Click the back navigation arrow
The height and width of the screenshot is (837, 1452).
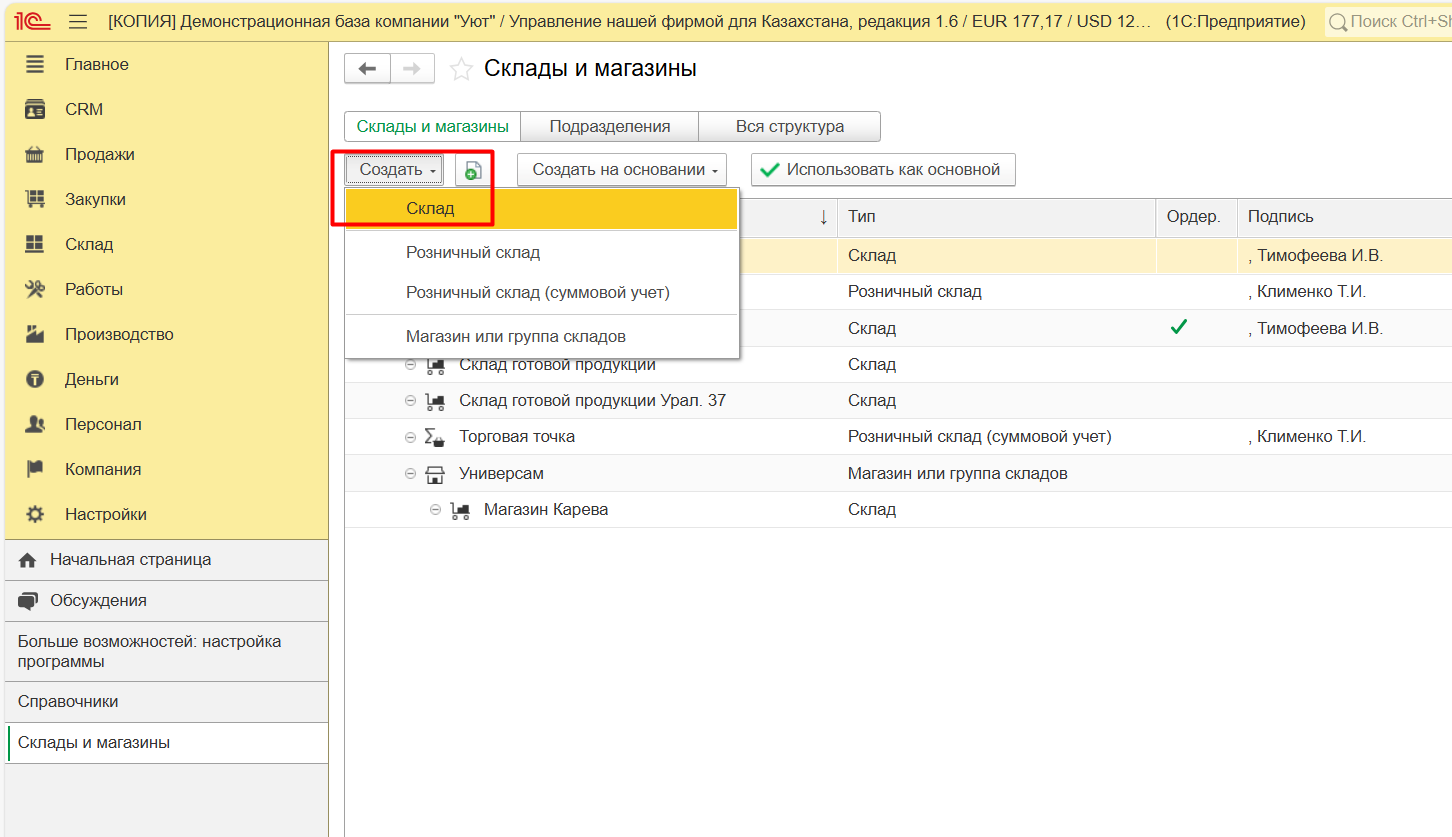(x=367, y=69)
